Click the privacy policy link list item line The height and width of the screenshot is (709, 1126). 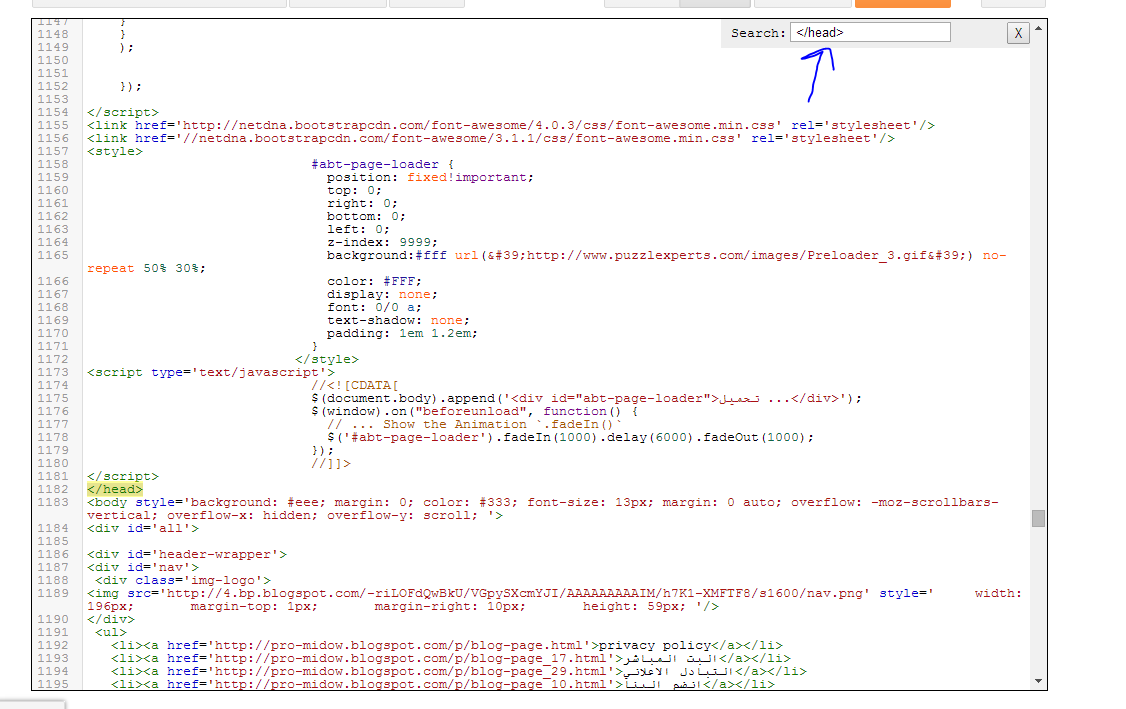pyautogui.click(x=447, y=645)
